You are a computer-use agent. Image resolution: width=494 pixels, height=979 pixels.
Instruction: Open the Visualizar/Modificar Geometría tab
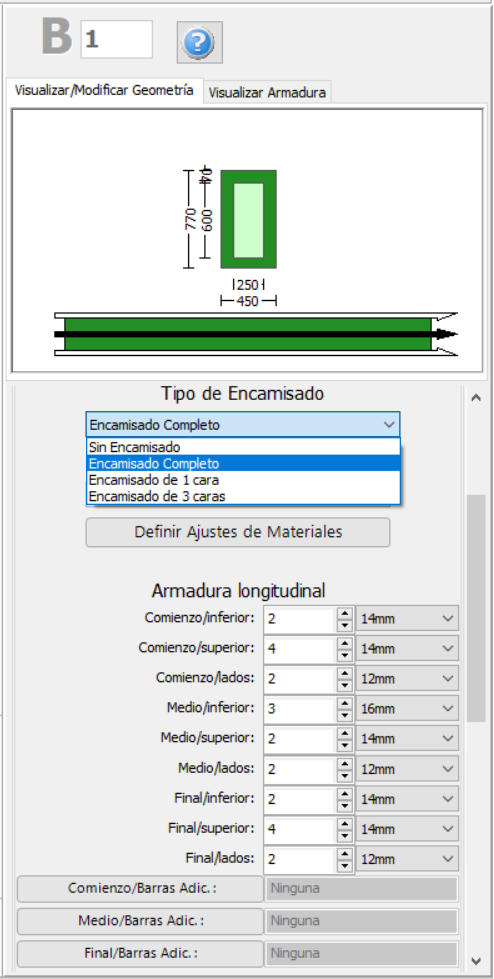(x=104, y=89)
